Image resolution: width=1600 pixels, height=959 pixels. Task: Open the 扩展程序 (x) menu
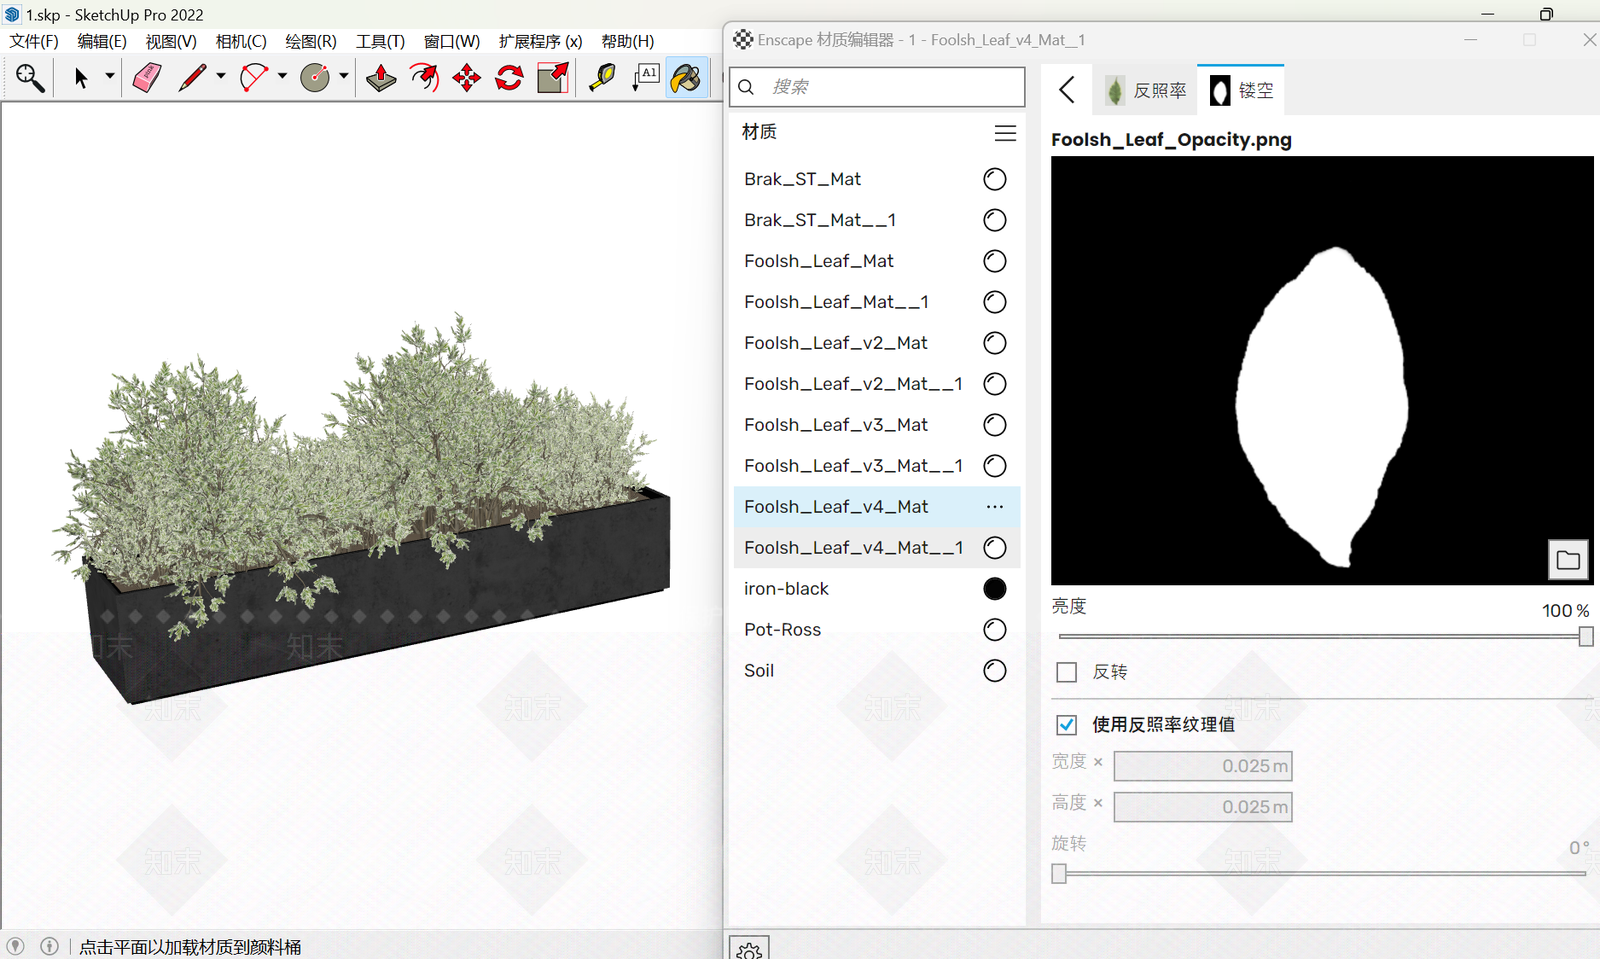[x=540, y=41]
